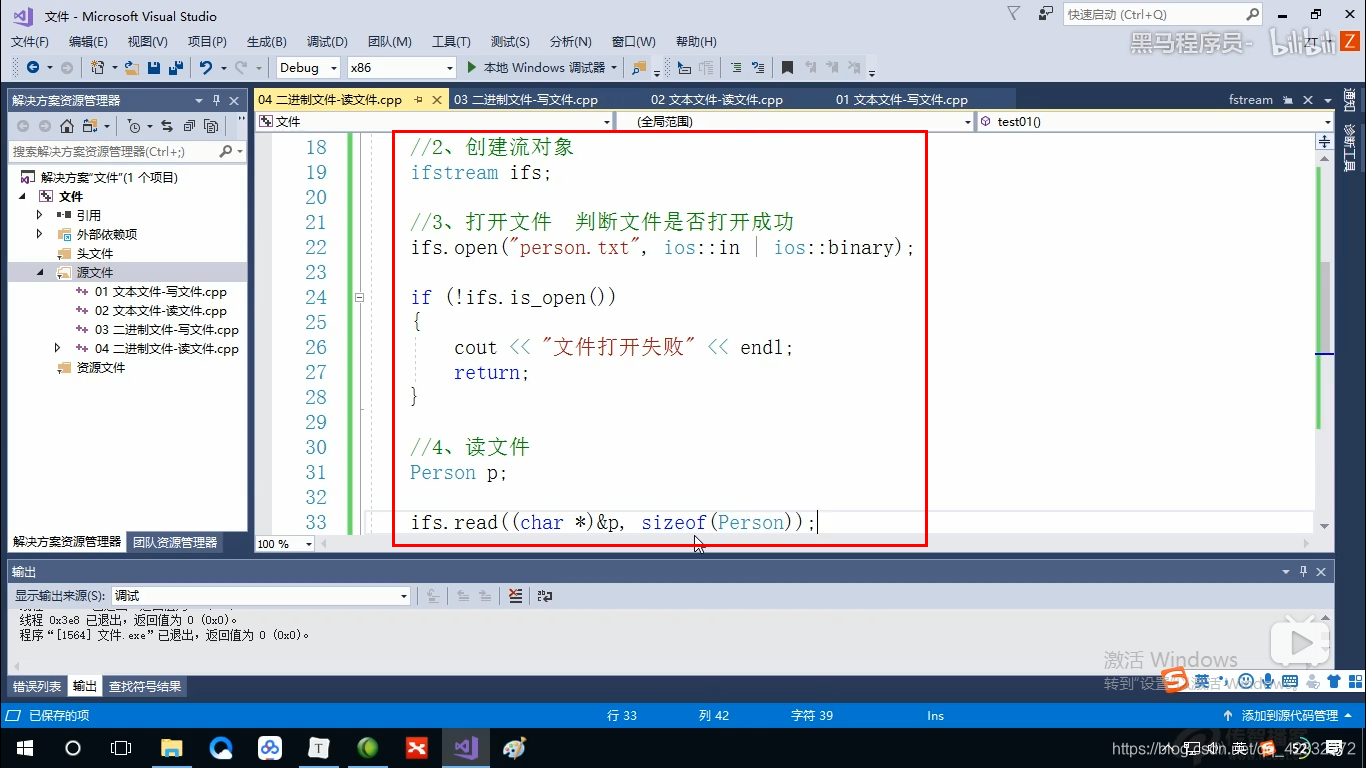The width and height of the screenshot is (1366, 768).
Task: Click the Quick Launch search magnifier icon
Action: (1252, 14)
